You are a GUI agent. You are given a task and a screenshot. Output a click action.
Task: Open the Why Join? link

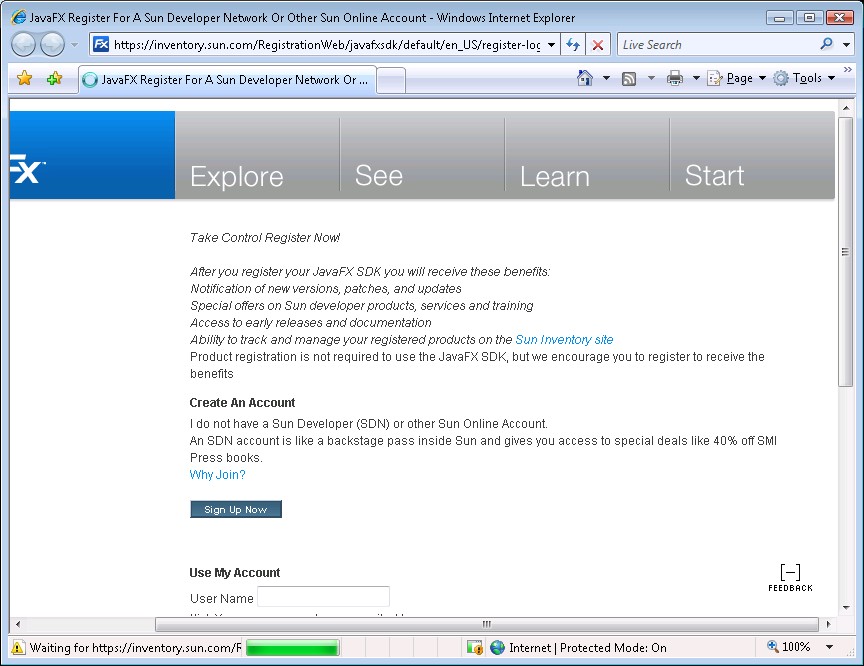click(x=217, y=475)
